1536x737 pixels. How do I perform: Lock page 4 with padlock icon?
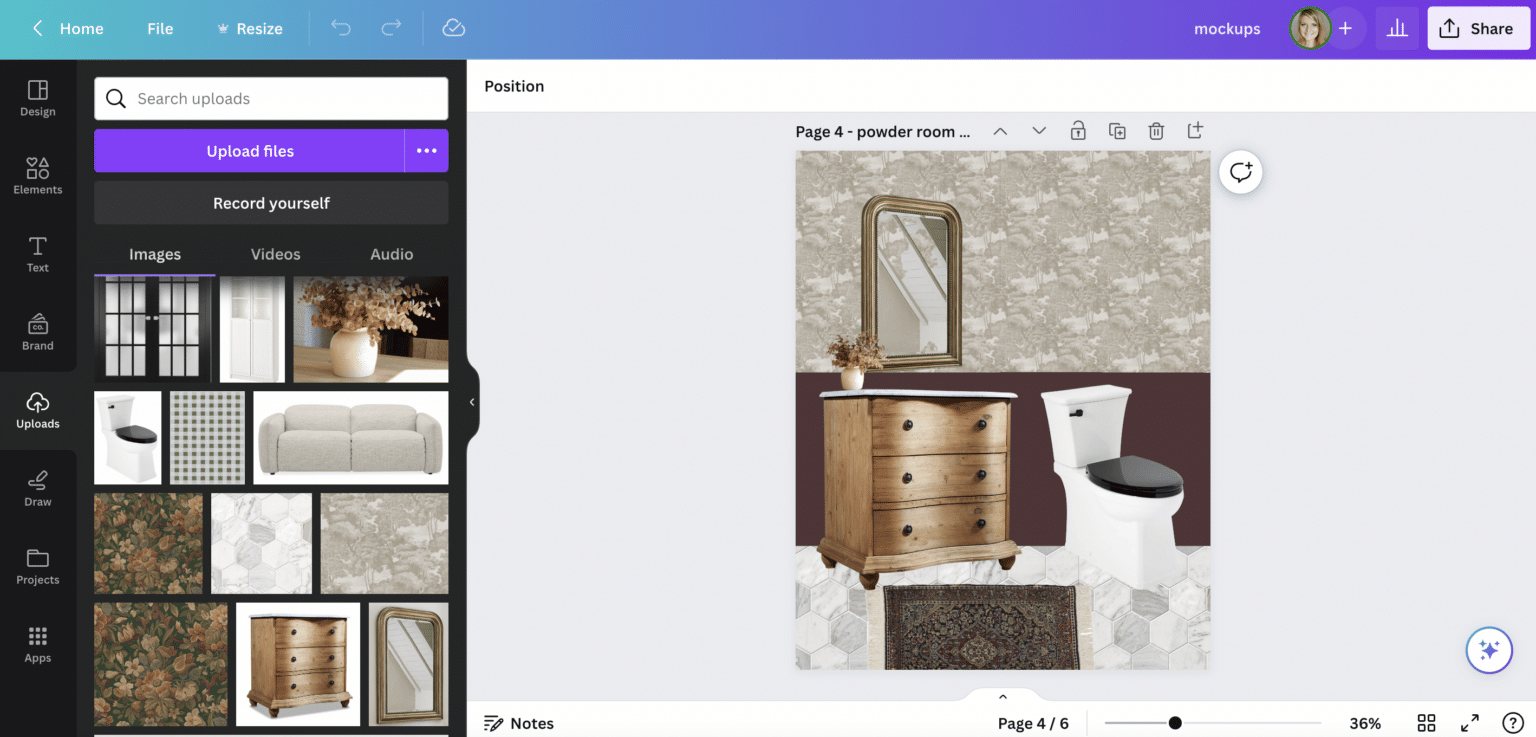(1078, 130)
